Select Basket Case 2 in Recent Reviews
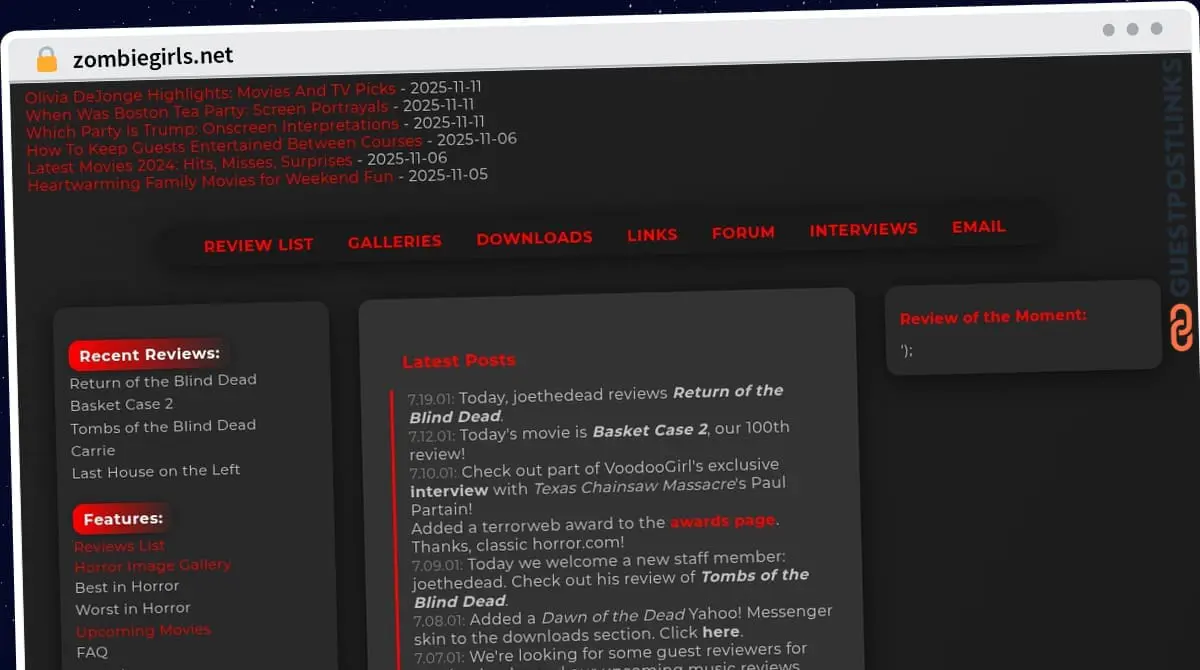This screenshot has height=670, width=1200. [121, 404]
